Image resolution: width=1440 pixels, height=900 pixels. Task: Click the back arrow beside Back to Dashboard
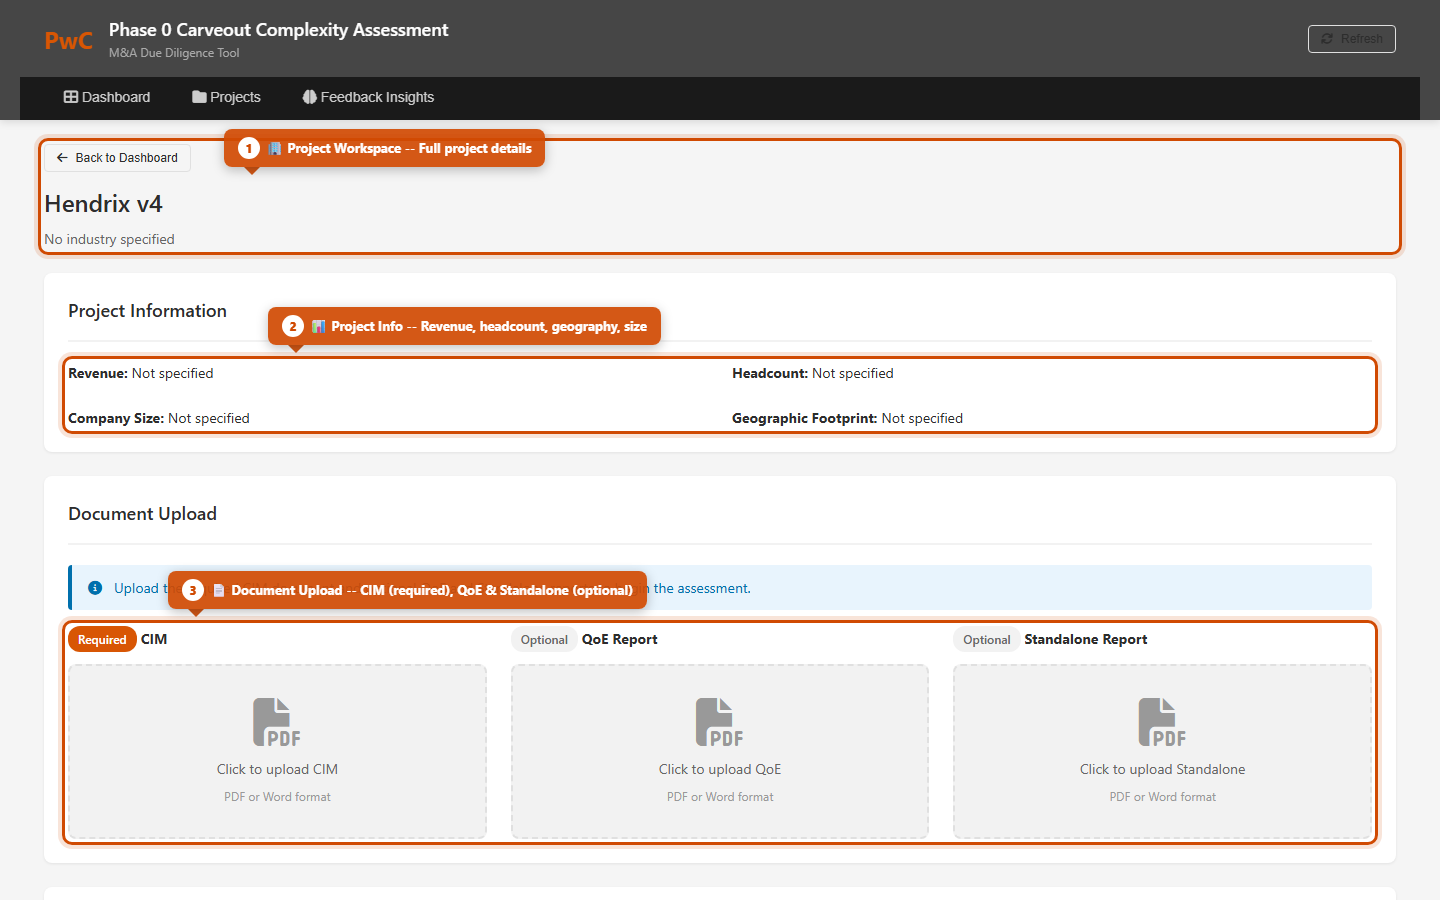(x=61, y=157)
